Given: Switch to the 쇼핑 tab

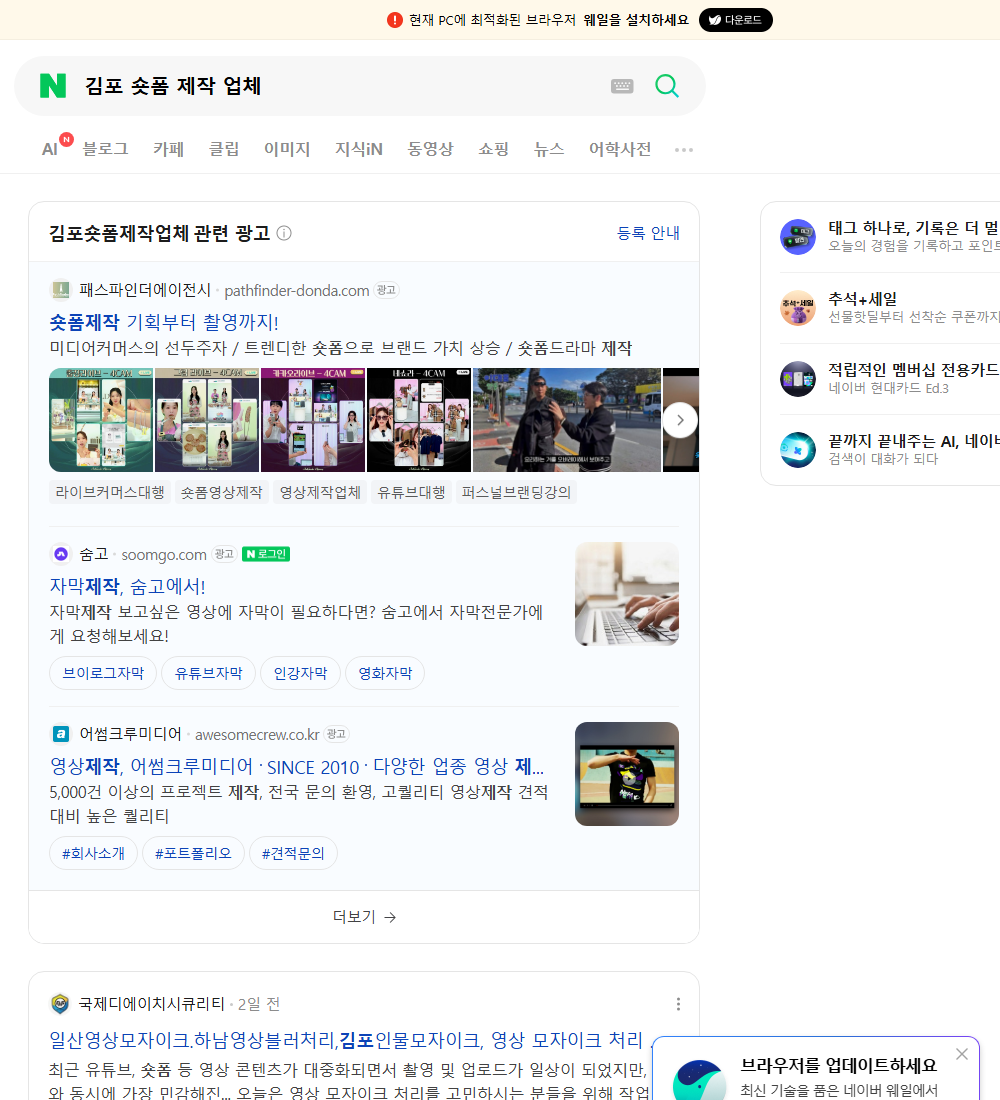Looking at the screenshot, I should tap(493, 149).
